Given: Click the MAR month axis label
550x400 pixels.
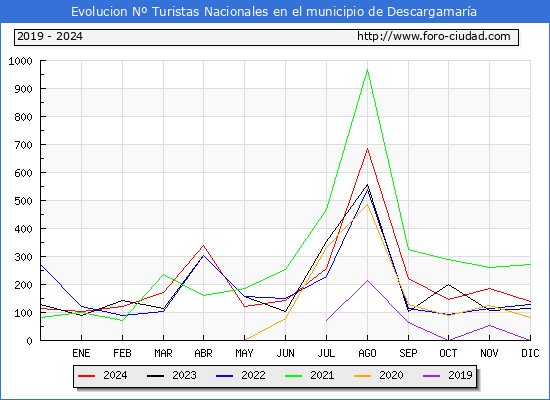Looking at the screenshot, I should tap(163, 353).
